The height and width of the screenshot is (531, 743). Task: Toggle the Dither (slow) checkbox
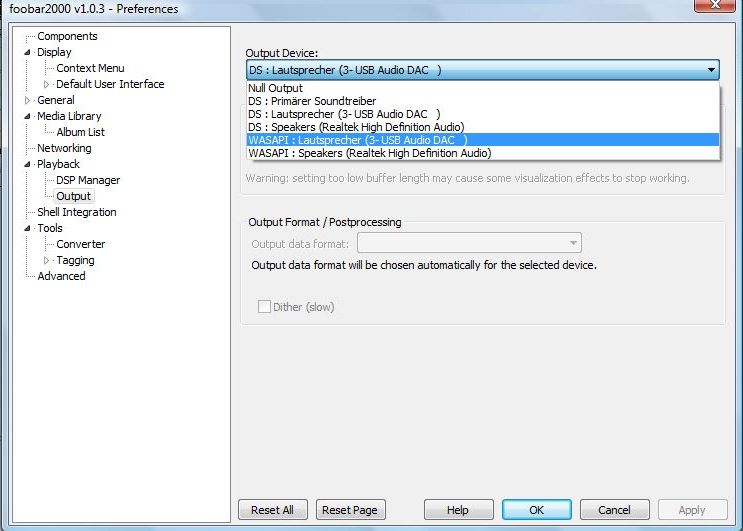point(265,307)
